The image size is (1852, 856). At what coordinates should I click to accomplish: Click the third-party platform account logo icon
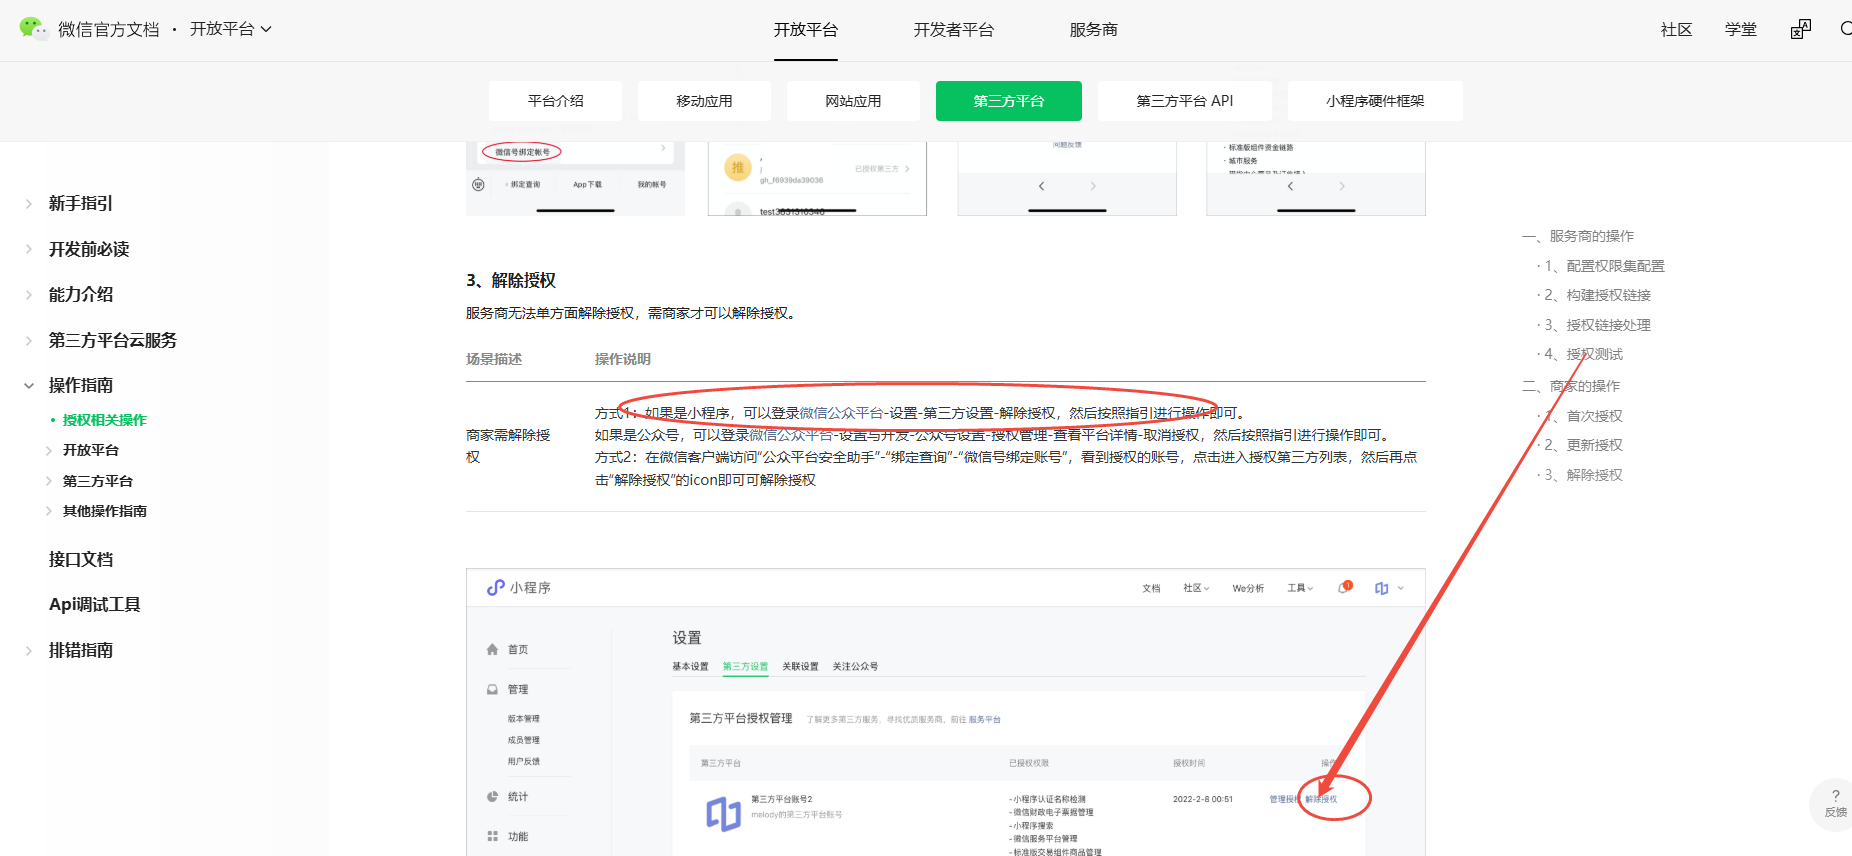[723, 814]
